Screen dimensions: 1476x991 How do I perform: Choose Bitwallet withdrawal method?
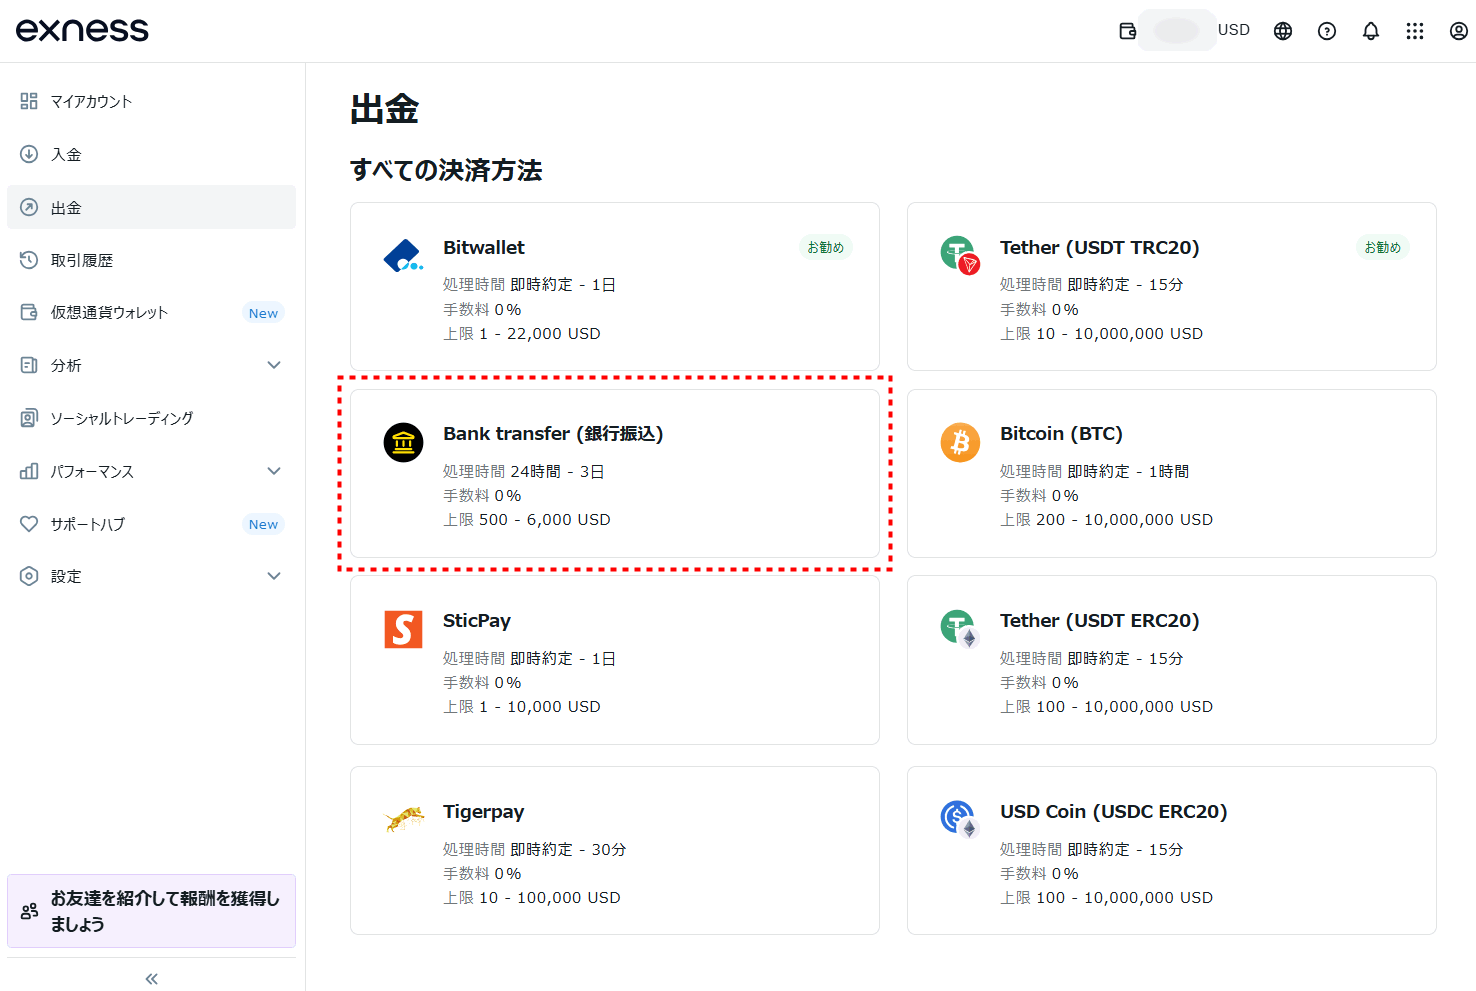coord(615,287)
